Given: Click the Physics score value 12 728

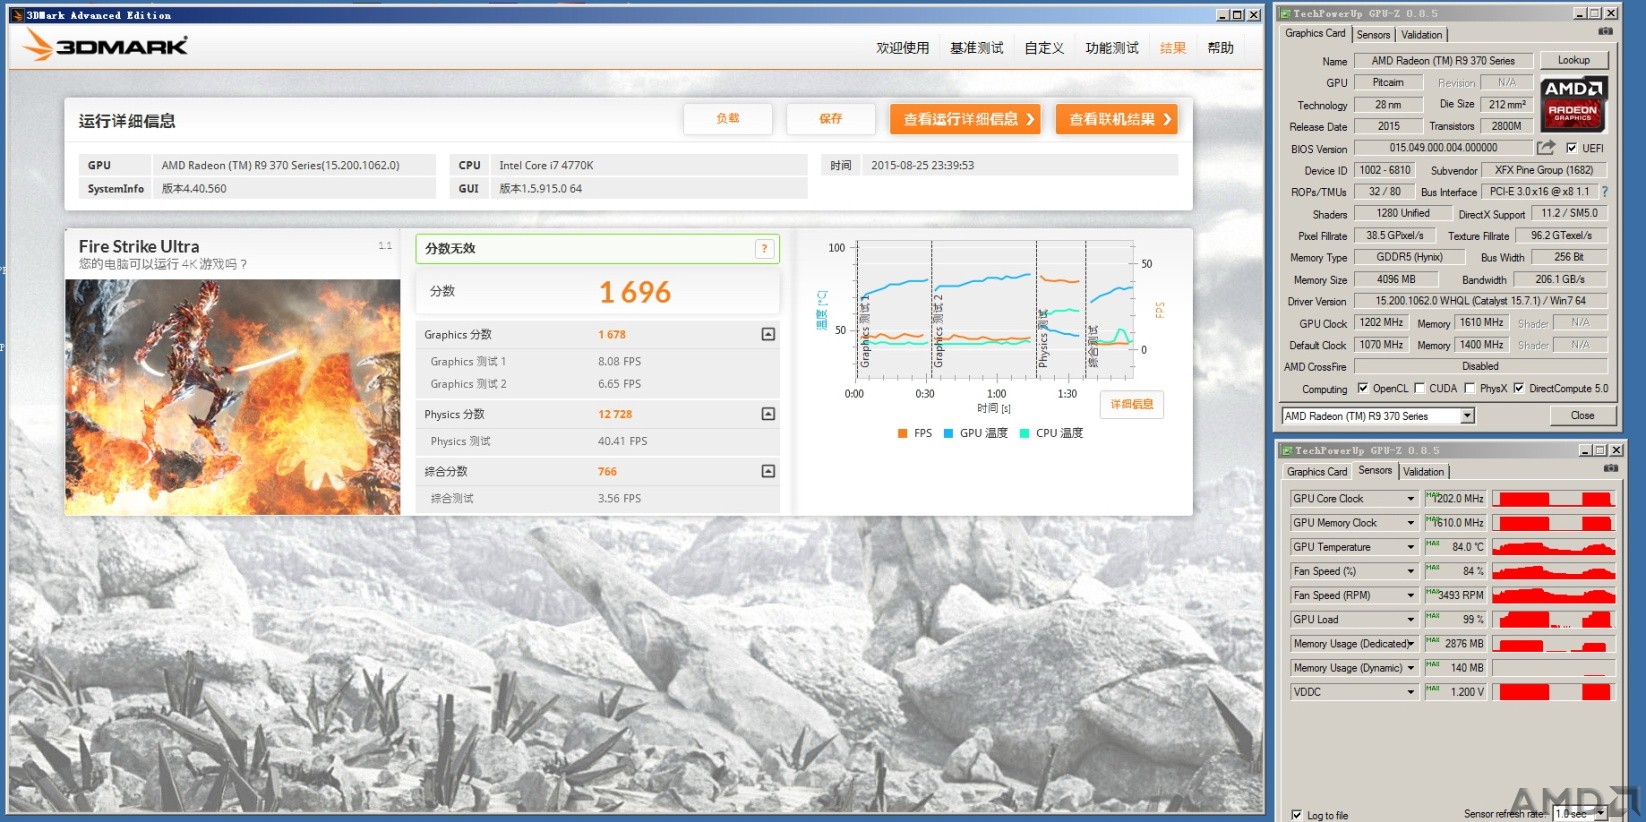Looking at the screenshot, I should pos(615,414).
